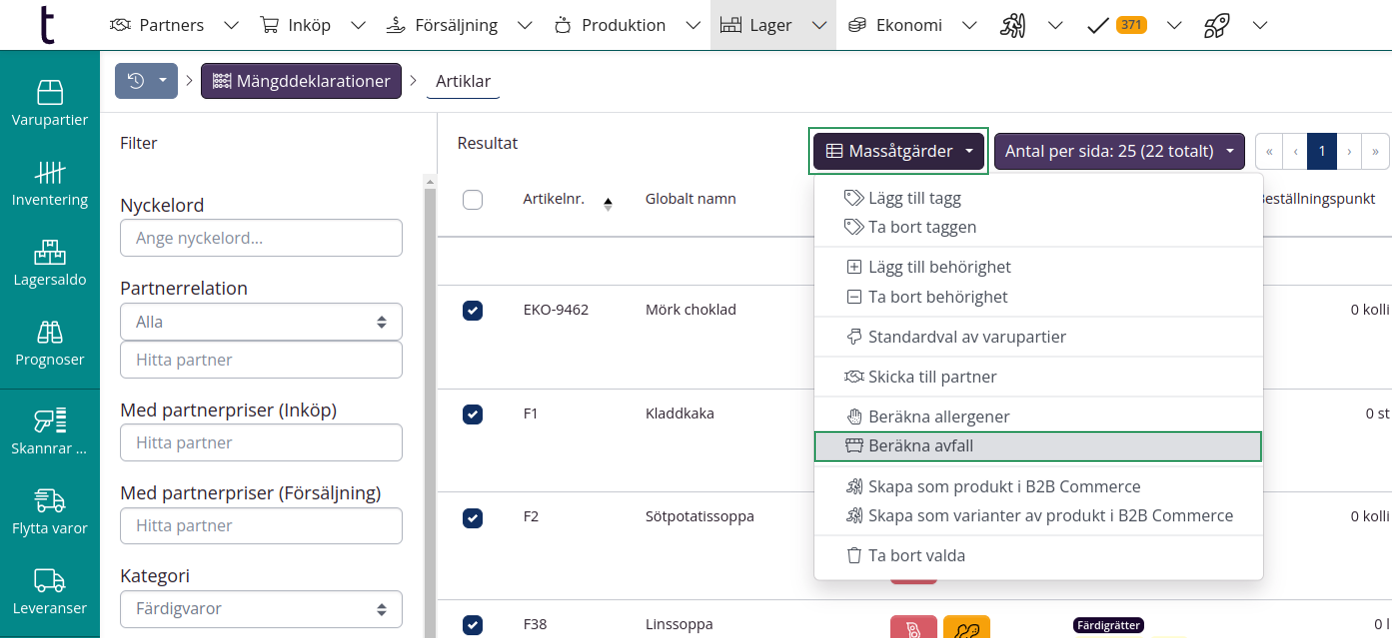Go to Lagersaldo in sidebar
Image resolution: width=1392 pixels, height=638 pixels.
(x=50, y=263)
